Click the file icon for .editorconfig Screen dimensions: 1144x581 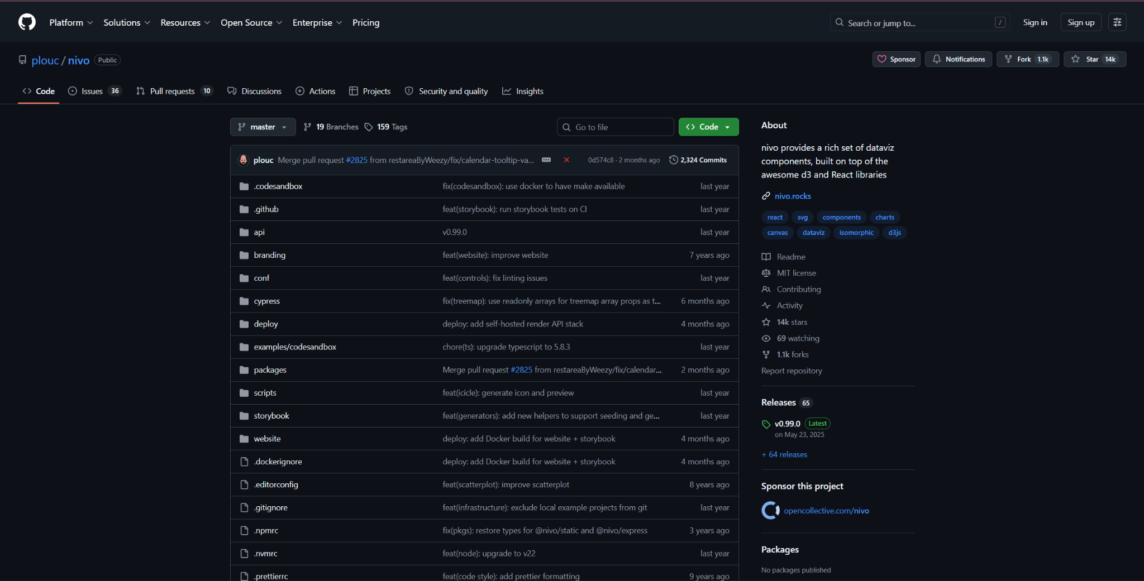point(244,485)
